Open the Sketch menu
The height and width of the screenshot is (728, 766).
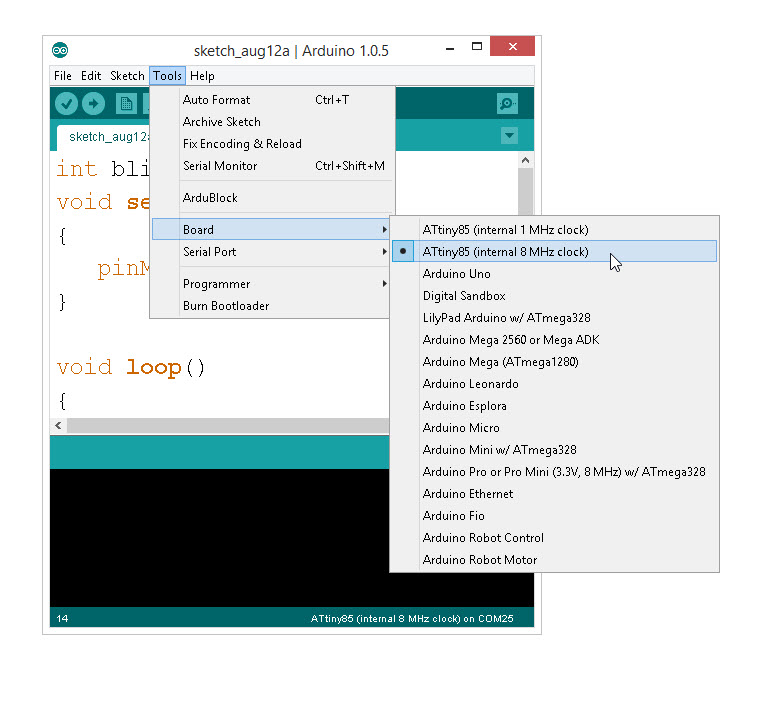tap(127, 76)
